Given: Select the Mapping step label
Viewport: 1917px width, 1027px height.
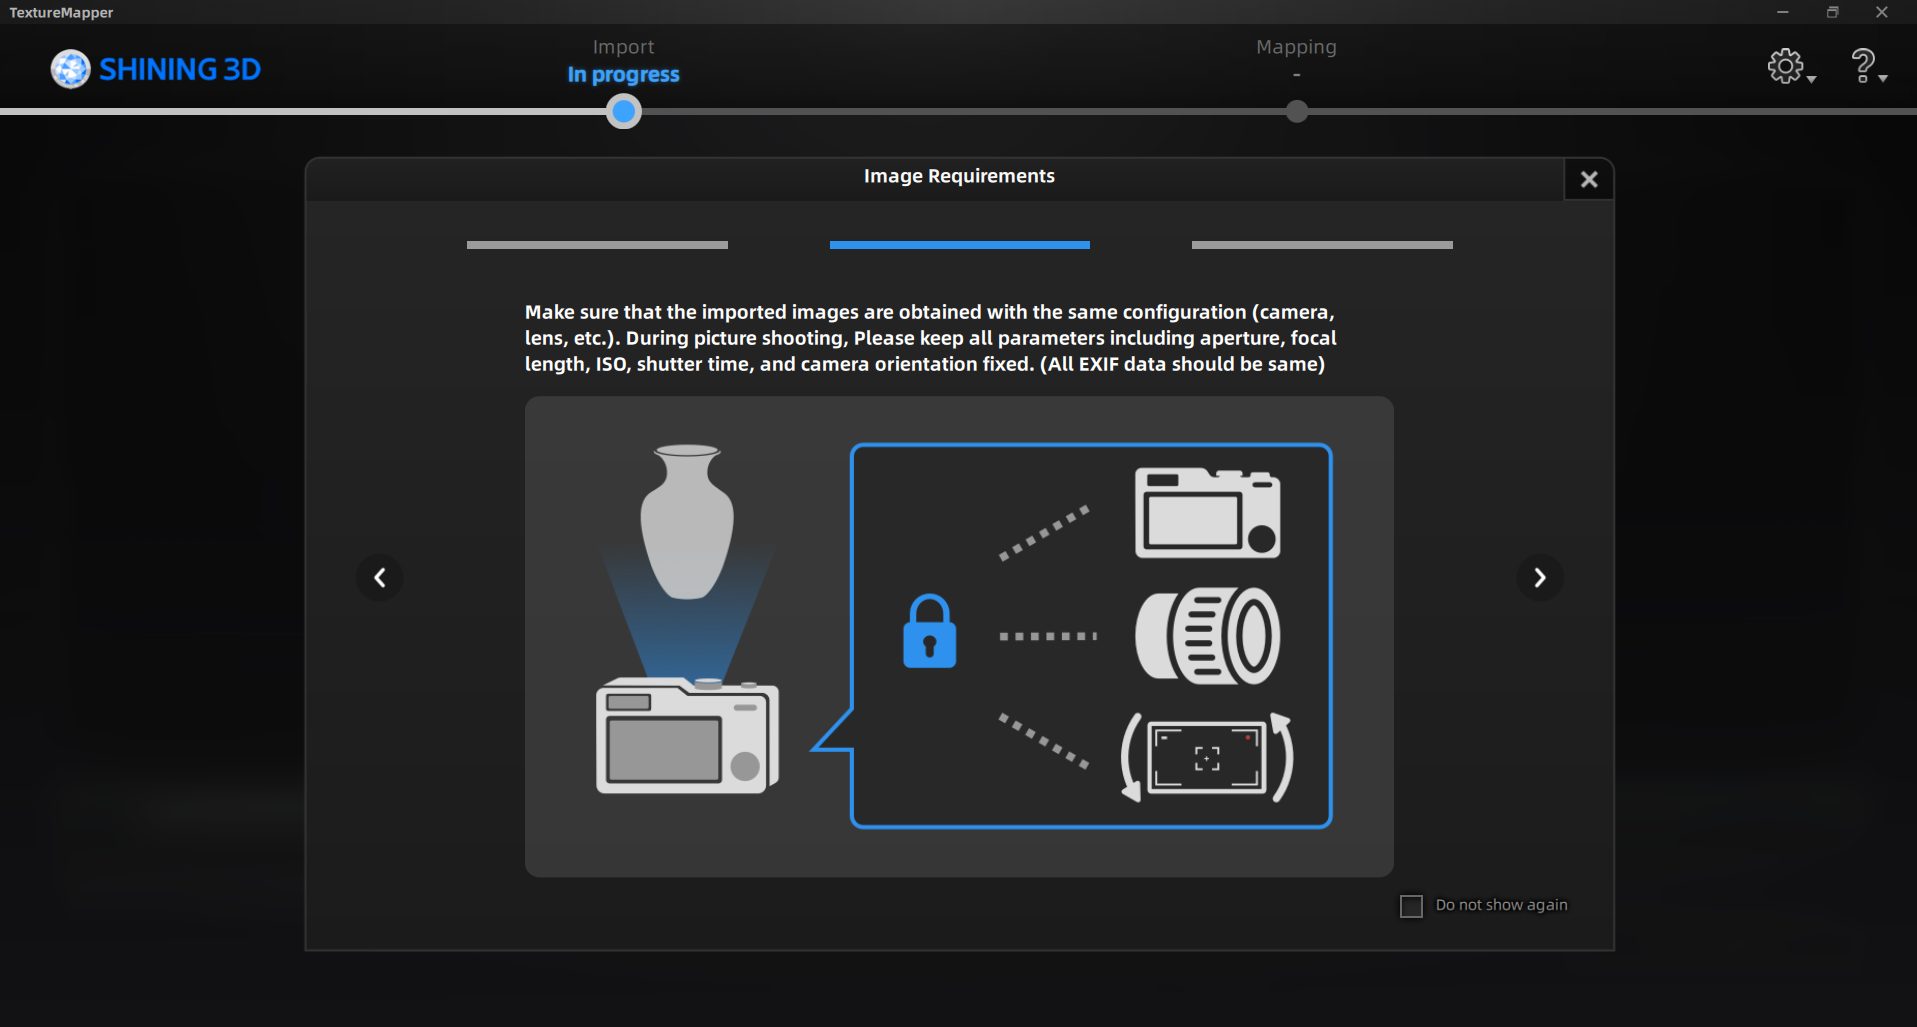Looking at the screenshot, I should pyautogui.click(x=1296, y=47).
